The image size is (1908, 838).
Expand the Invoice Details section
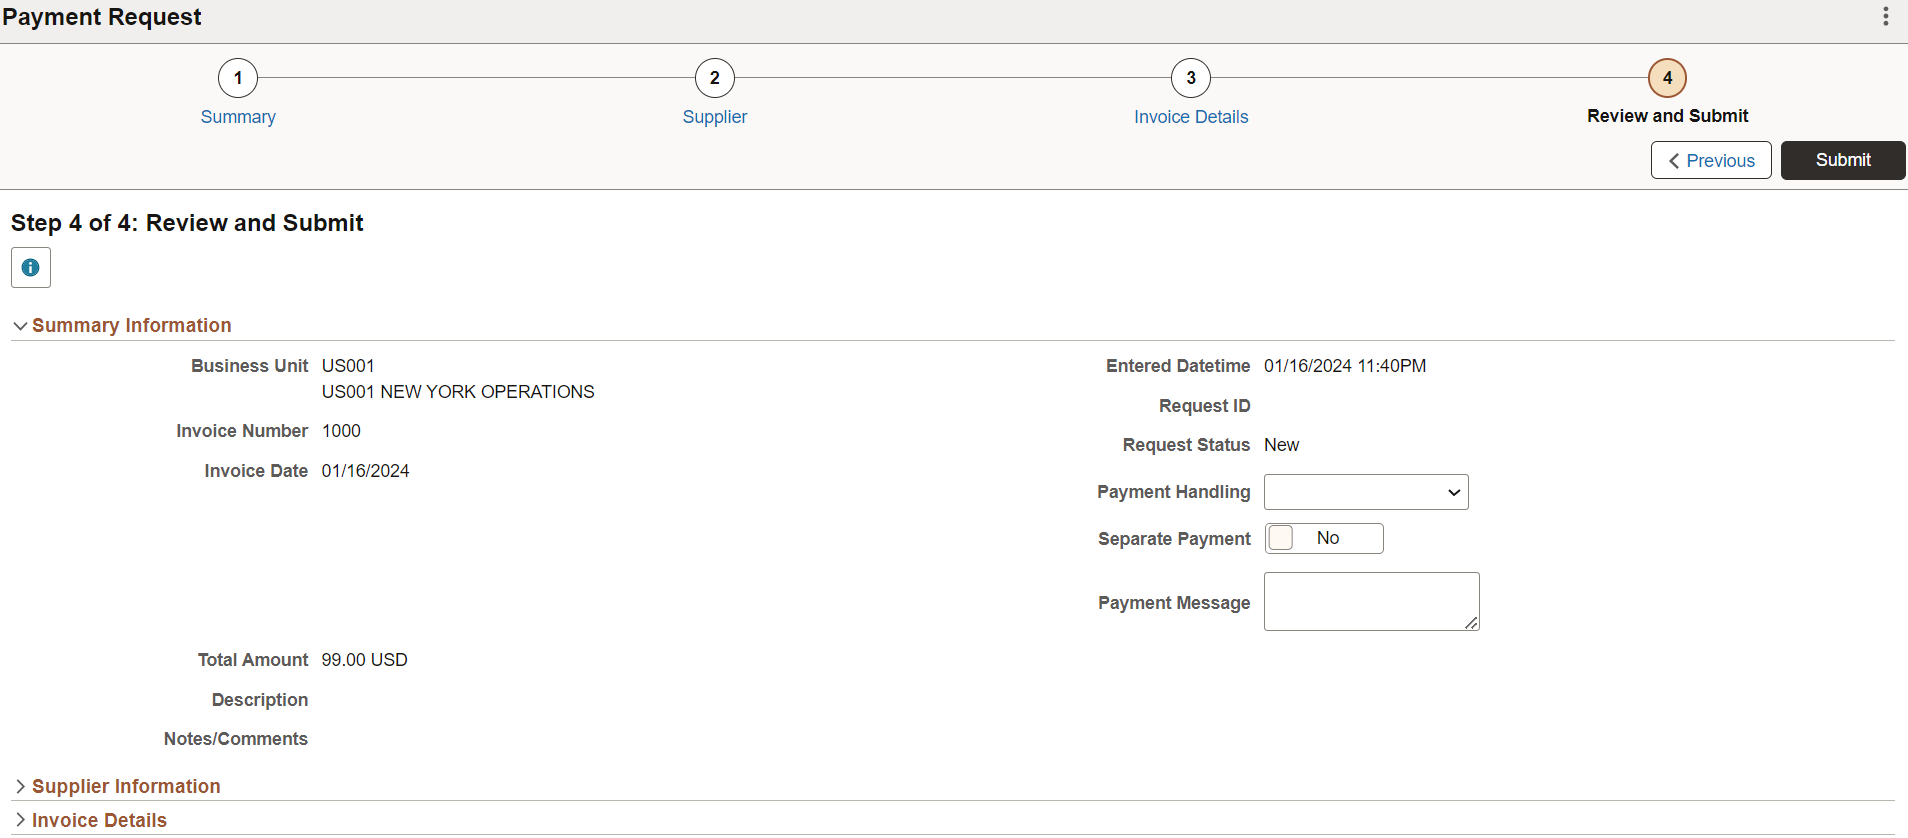(x=20, y=820)
